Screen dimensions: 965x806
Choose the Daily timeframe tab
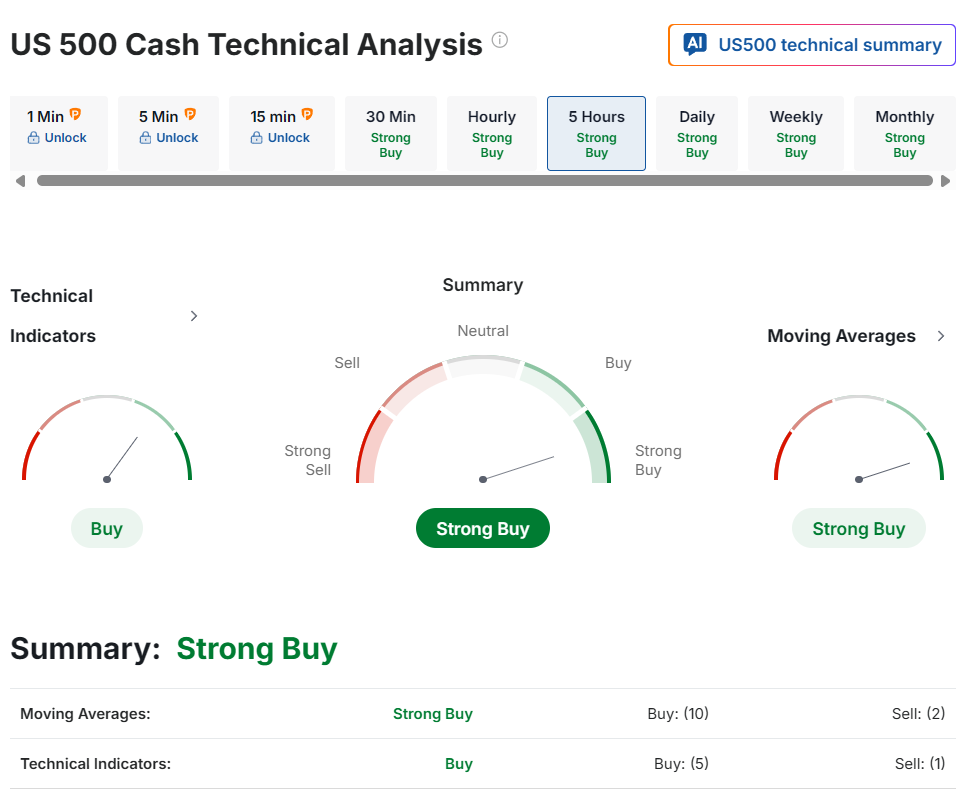click(697, 133)
